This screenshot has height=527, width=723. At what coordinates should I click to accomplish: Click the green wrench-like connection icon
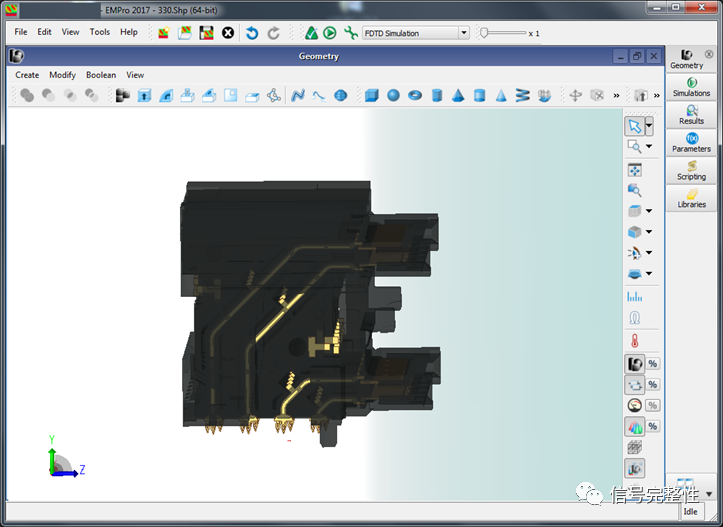pos(351,33)
